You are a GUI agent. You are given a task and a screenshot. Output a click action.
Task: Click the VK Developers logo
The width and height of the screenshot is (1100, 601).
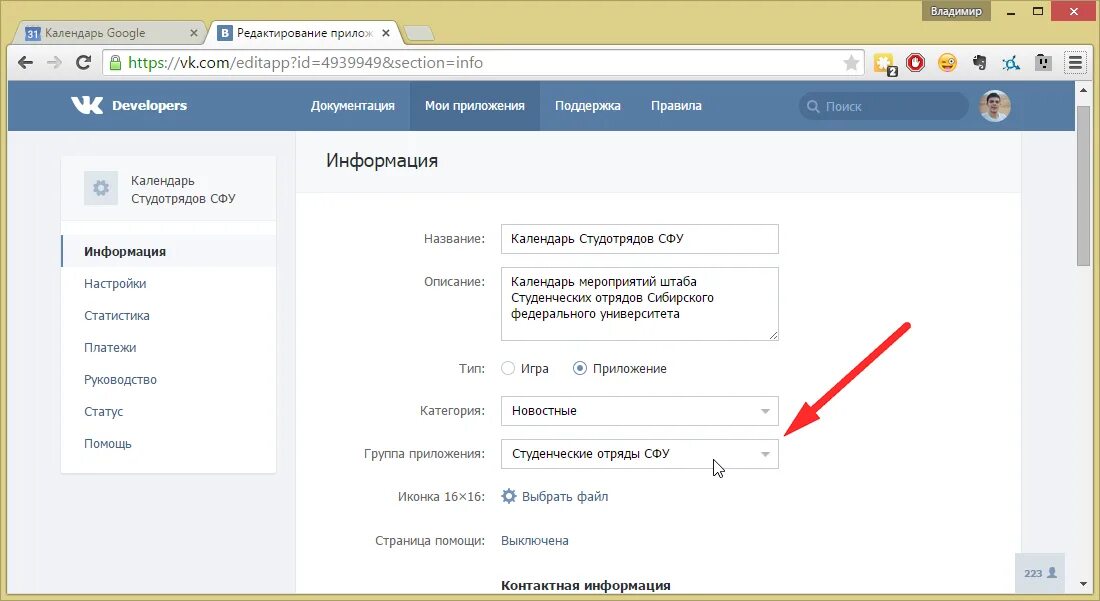129,105
